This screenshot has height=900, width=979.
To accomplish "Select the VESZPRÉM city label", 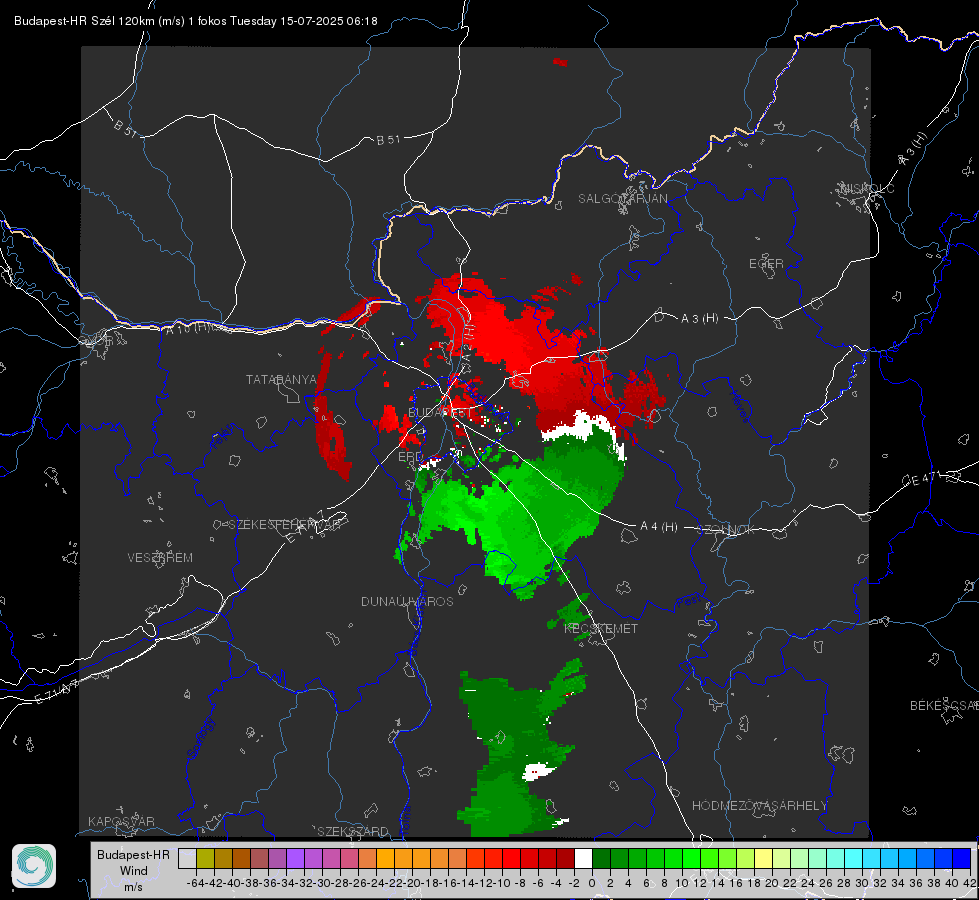I will coord(160,558).
